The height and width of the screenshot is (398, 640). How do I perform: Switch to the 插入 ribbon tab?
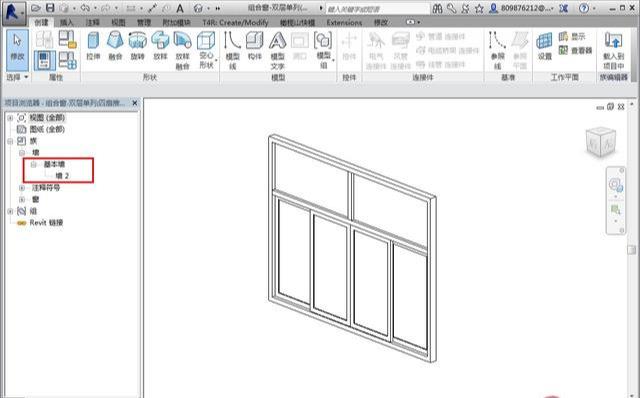67,22
